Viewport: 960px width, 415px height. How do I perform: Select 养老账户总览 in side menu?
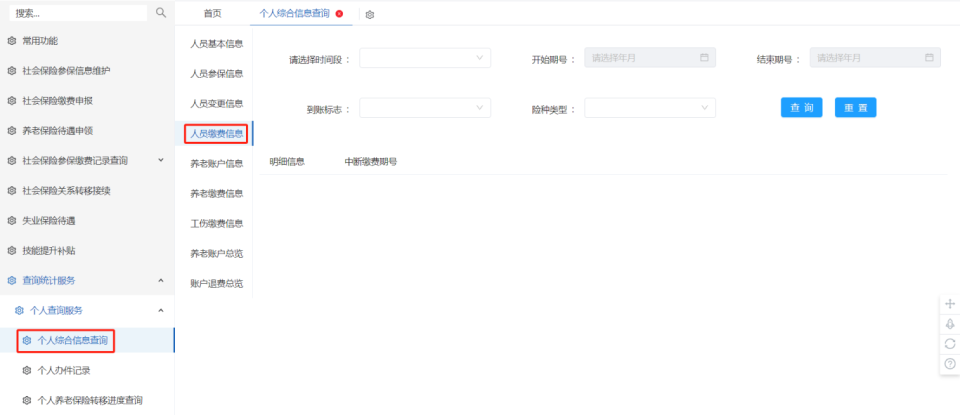217,253
